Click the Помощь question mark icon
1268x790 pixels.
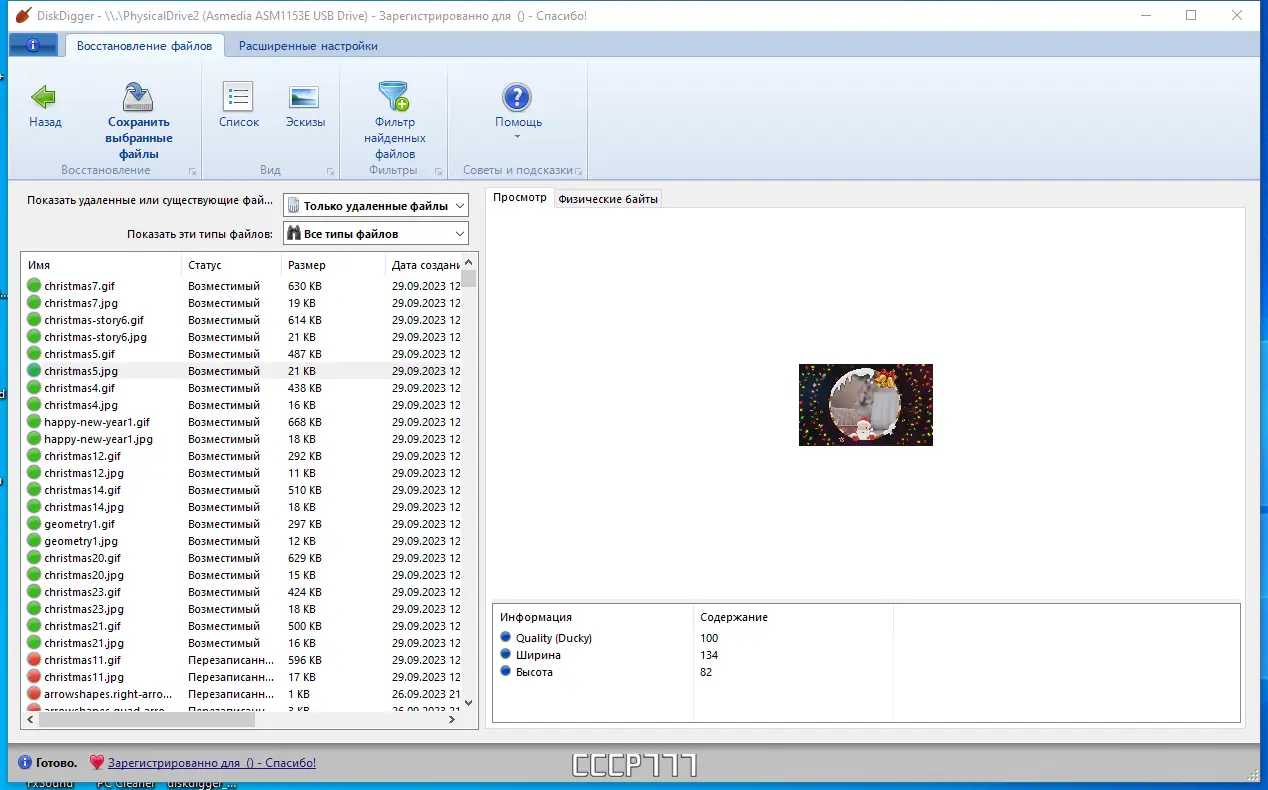pyautogui.click(x=517, y=97)
